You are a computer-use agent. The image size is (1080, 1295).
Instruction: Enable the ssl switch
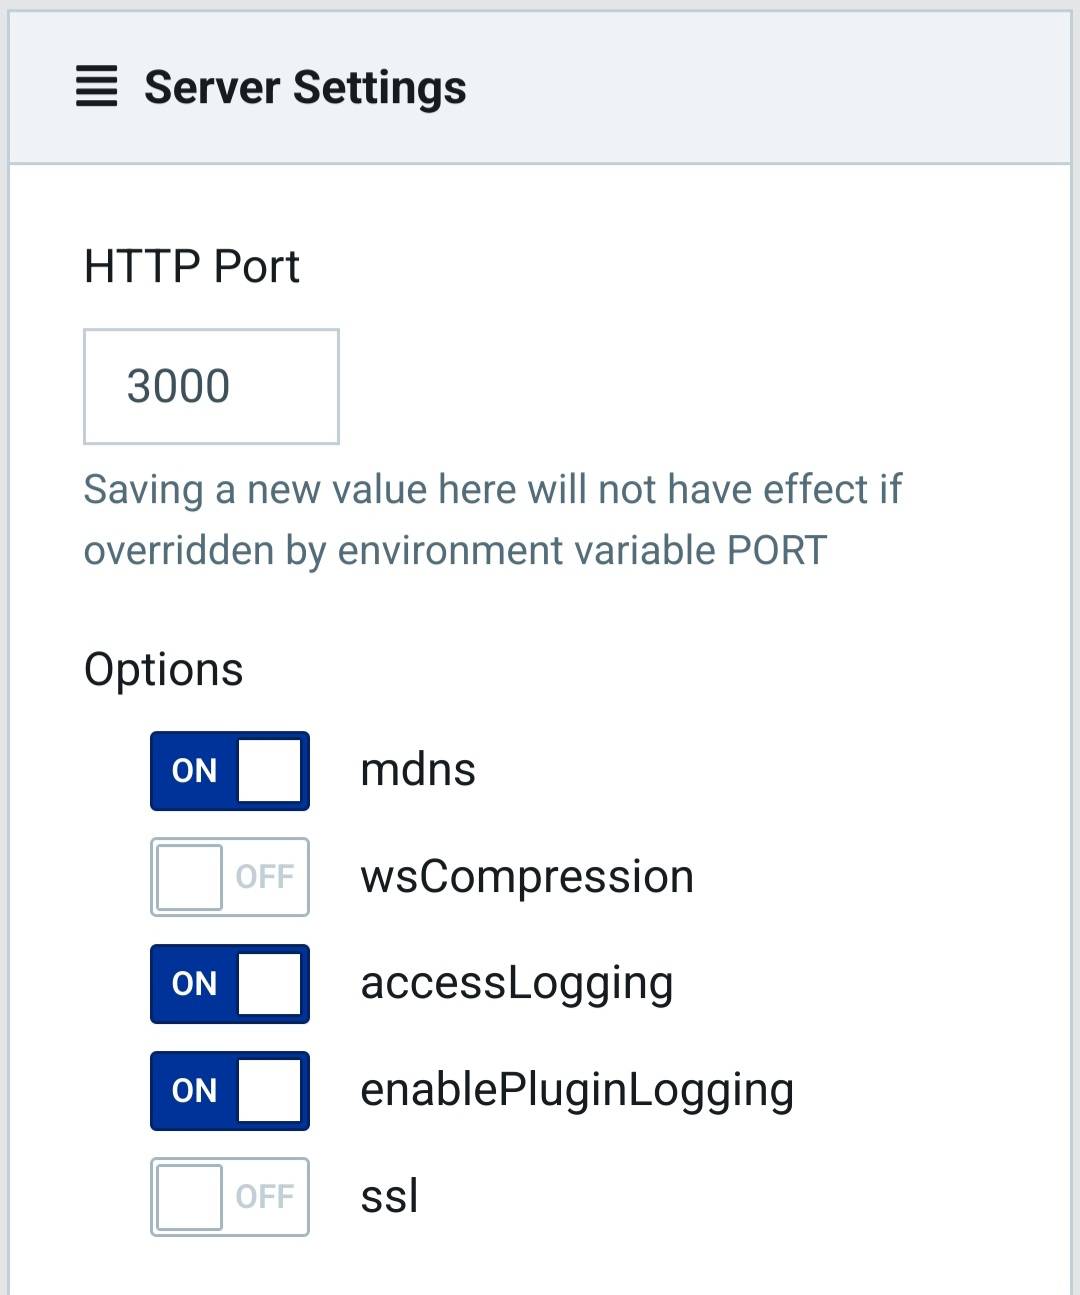(230, 1197)
